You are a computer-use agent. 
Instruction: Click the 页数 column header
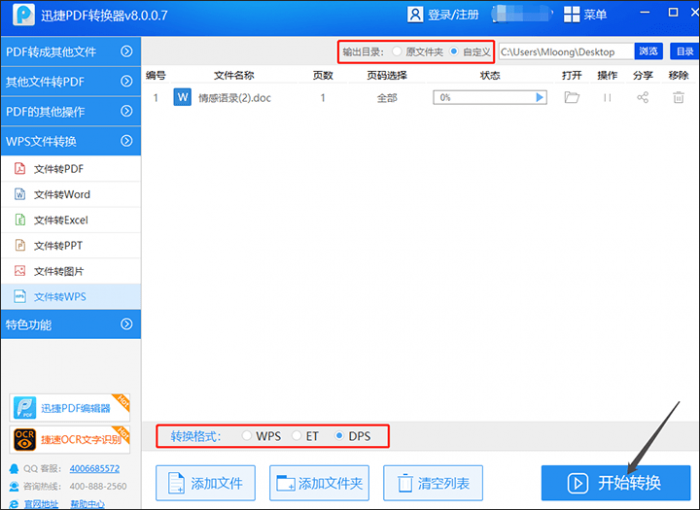coord(323,75)
